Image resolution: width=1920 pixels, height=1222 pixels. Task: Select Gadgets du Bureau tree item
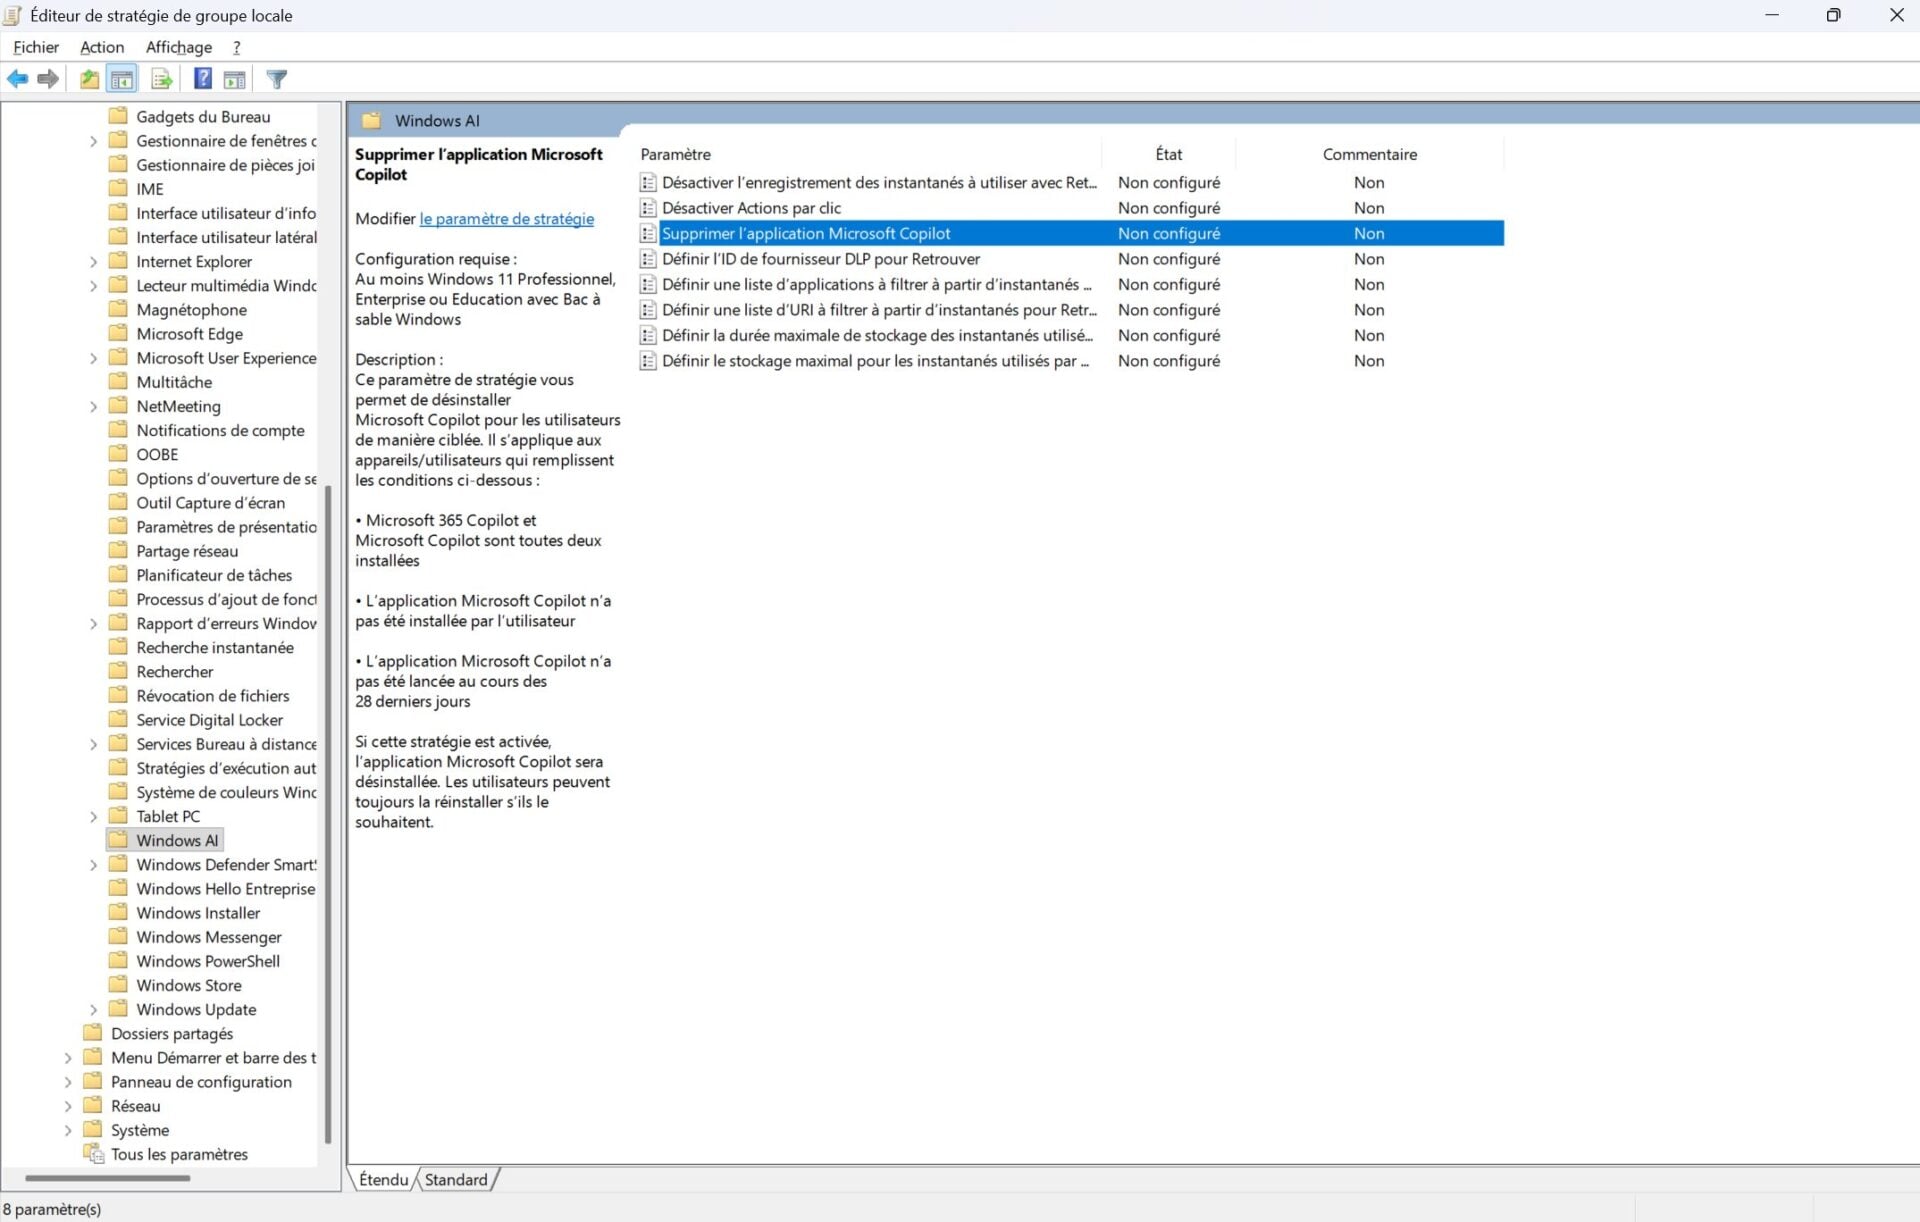click(203, 117)
